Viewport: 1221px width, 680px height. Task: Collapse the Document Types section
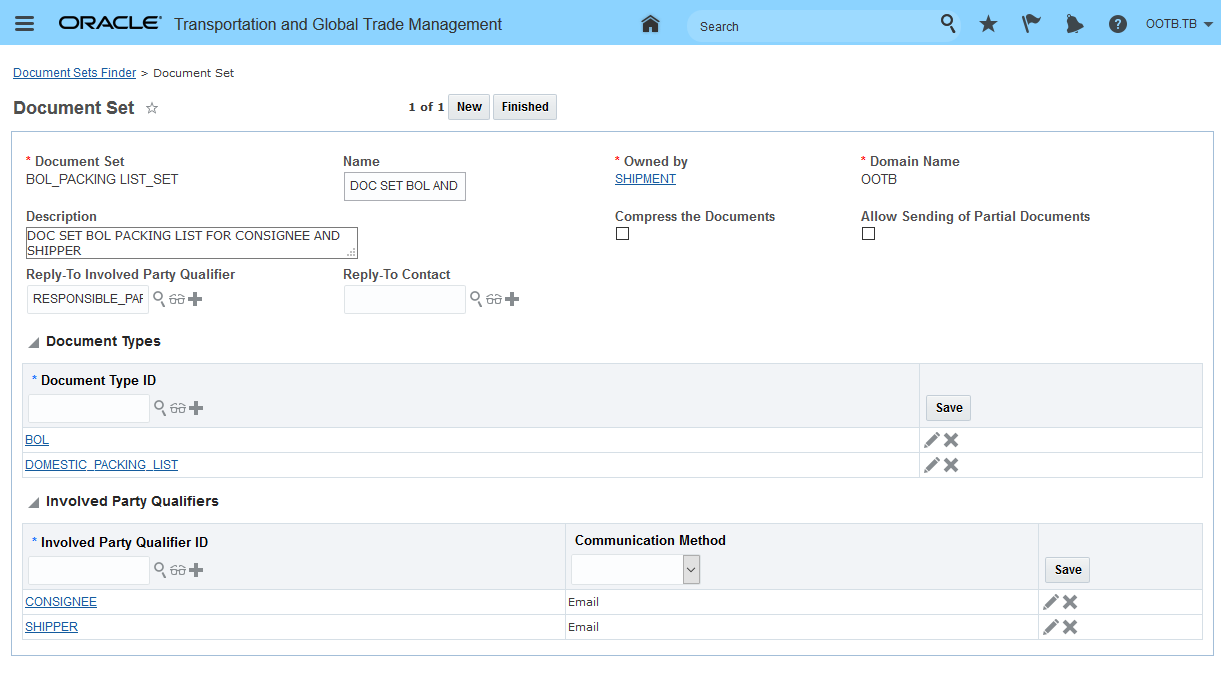34,342
